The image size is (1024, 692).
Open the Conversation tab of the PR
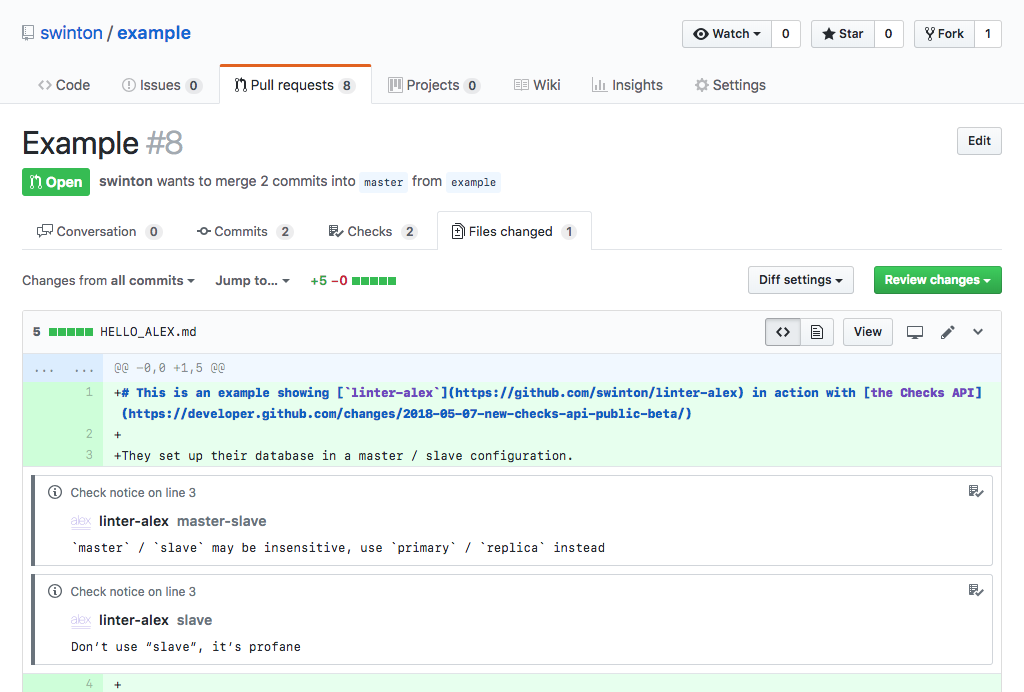(99, 231)
